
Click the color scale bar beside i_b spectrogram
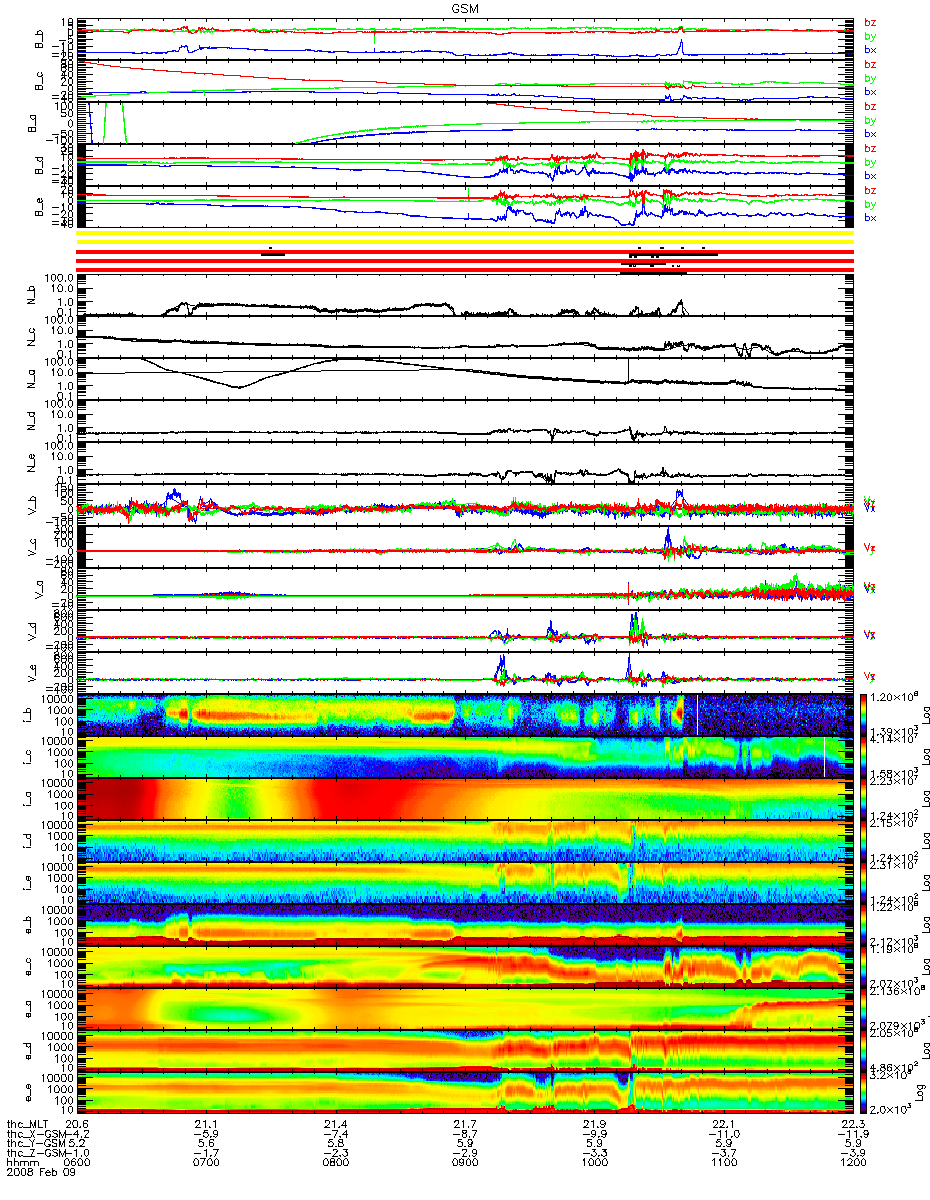click(x=865, y=714)
